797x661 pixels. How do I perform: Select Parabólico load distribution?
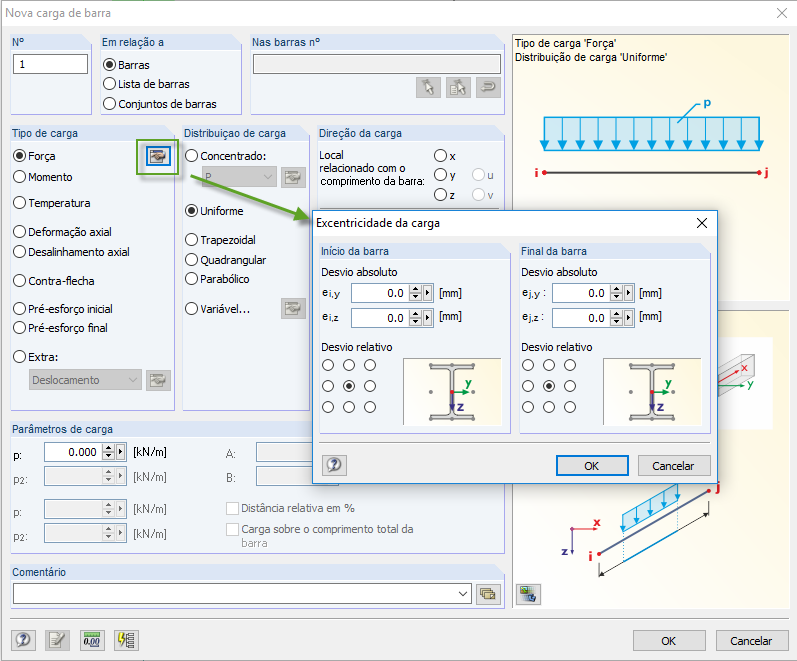click(x=218, y=279)
